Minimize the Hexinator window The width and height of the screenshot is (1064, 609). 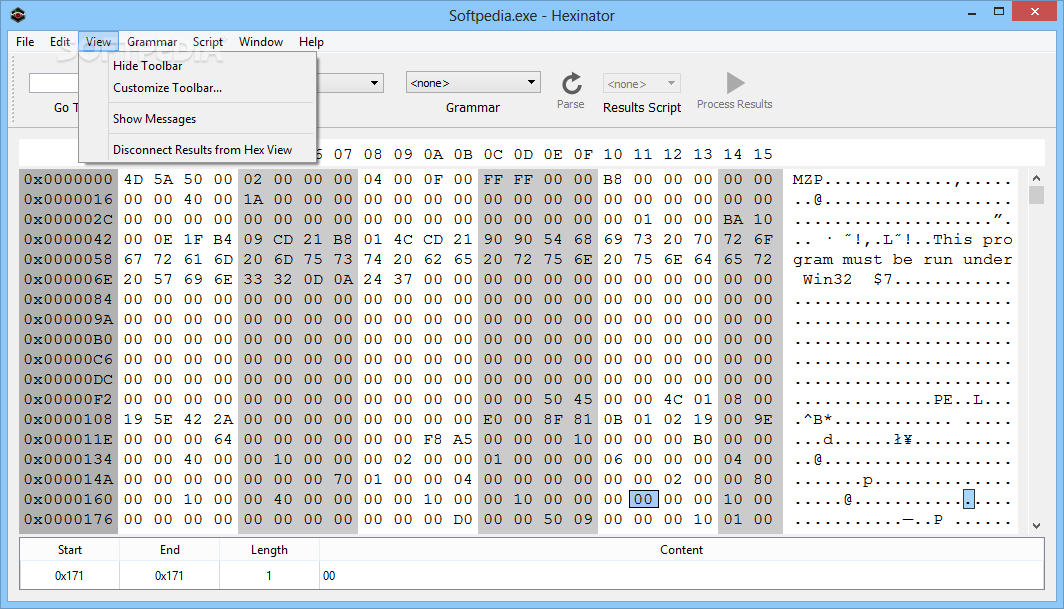click(x=972, y=12)
